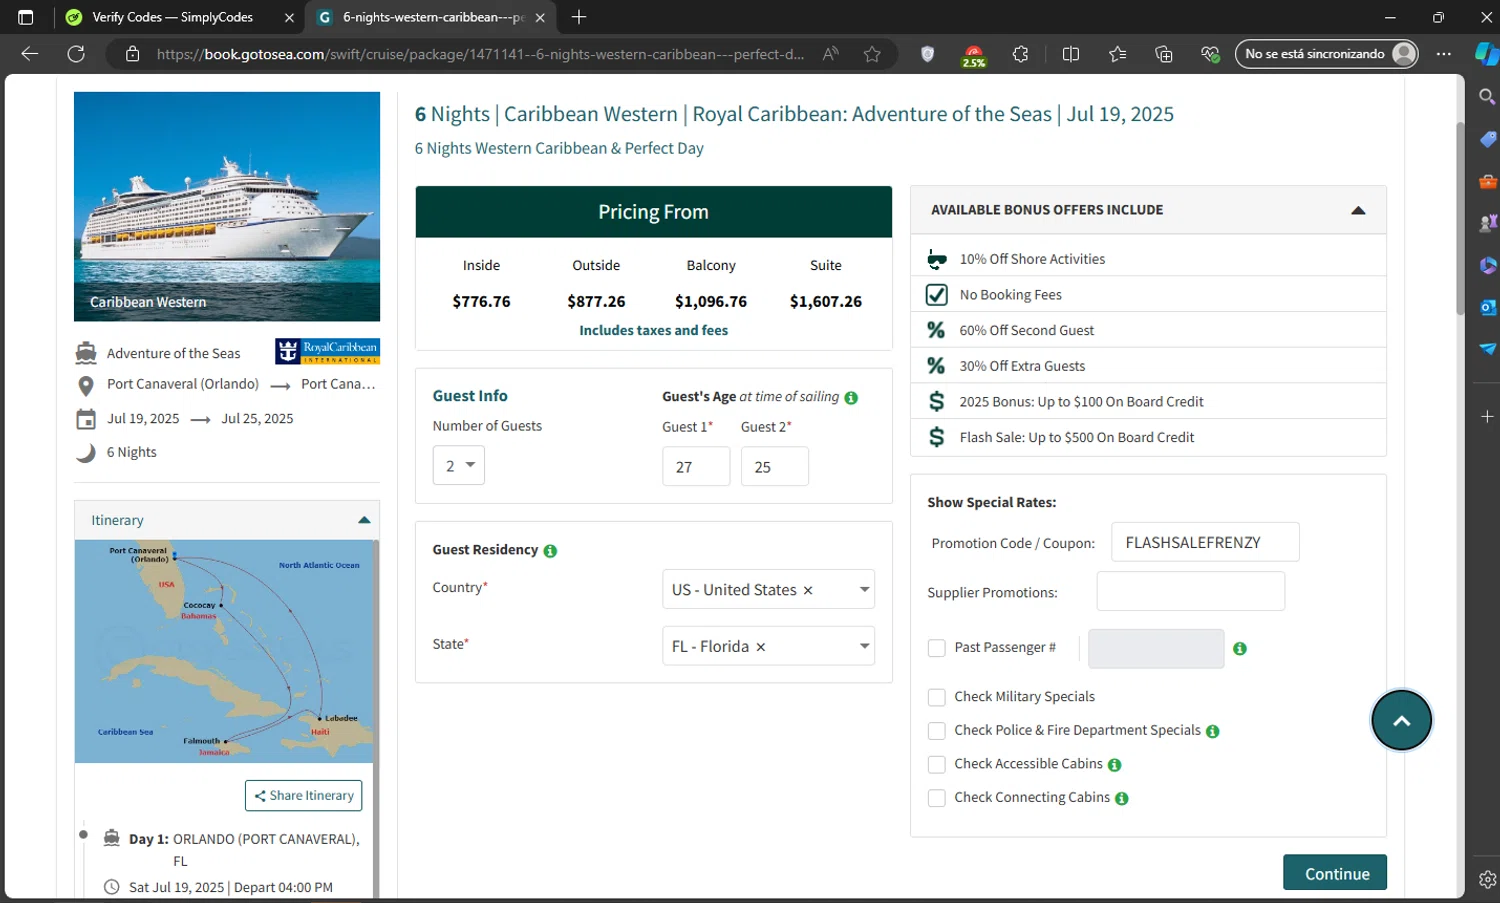
Task: Click into the Promotion Code / Coupon field
Action: click(x=1205, y=542)
